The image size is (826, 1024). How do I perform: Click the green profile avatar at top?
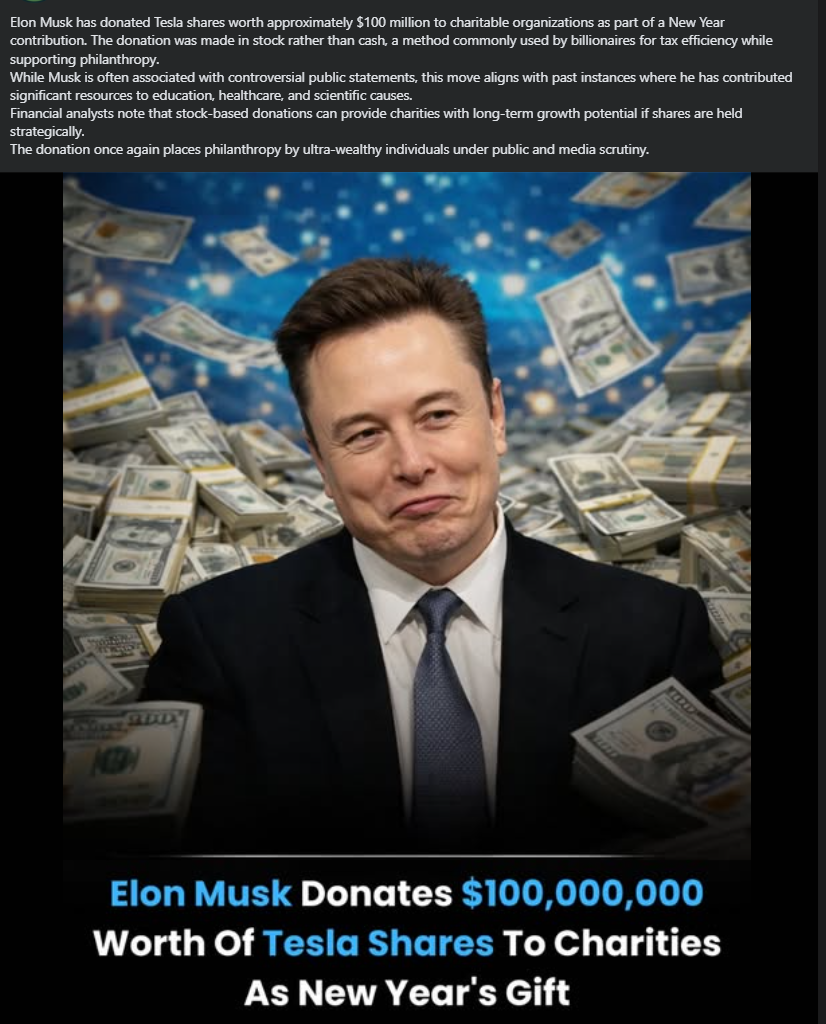[33, 1]
